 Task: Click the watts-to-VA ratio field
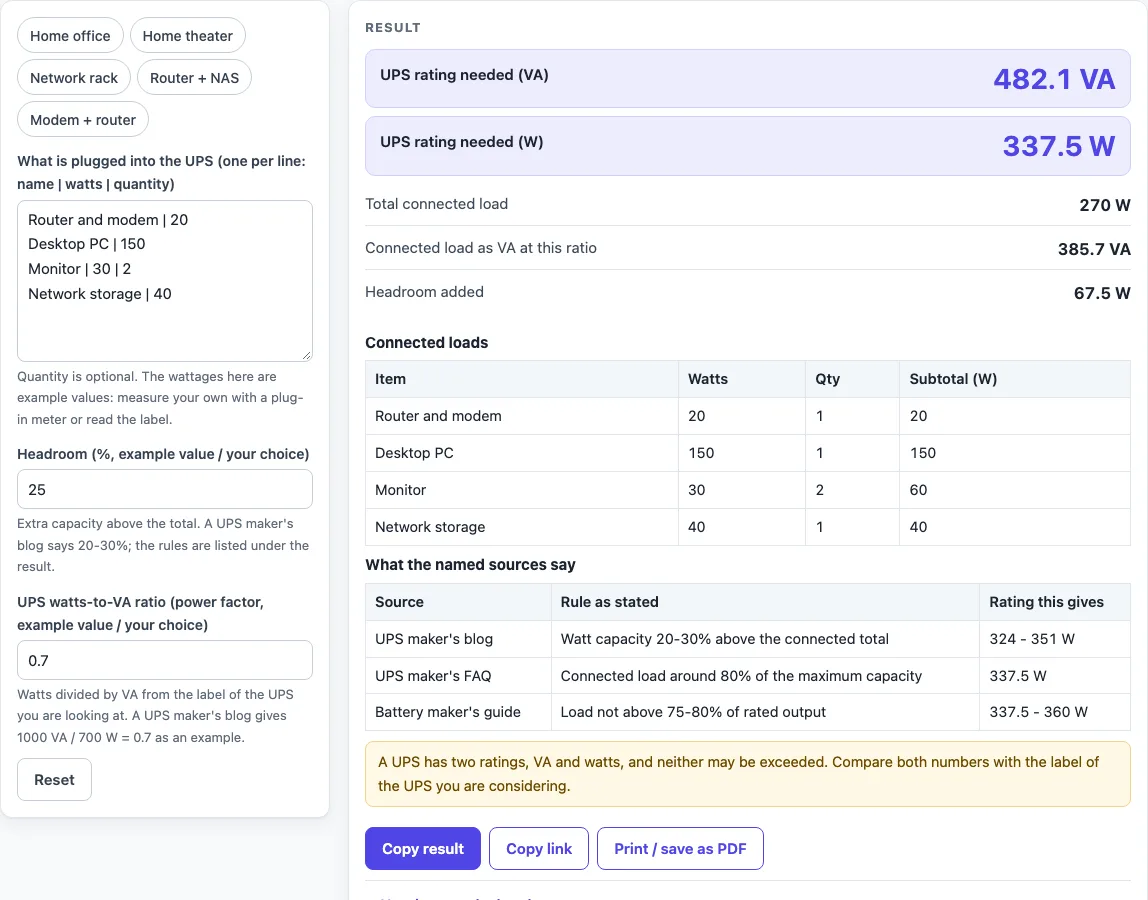(165, 661)
